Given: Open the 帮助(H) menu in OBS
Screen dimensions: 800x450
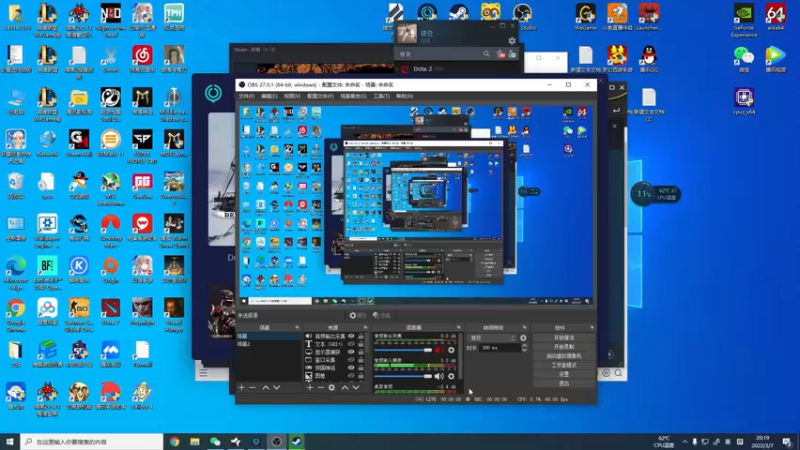Looking at the screenshot, I should click(404, 96).
